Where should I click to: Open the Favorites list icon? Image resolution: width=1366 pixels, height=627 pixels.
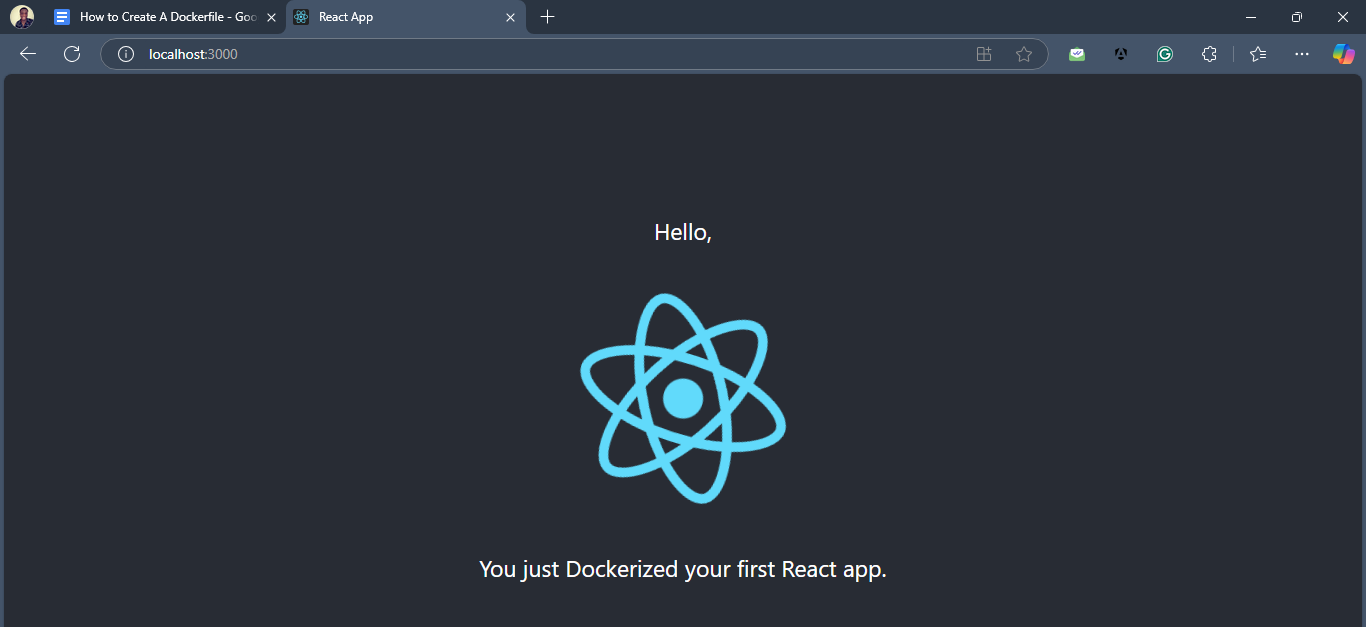click(x=1257, y=54)
